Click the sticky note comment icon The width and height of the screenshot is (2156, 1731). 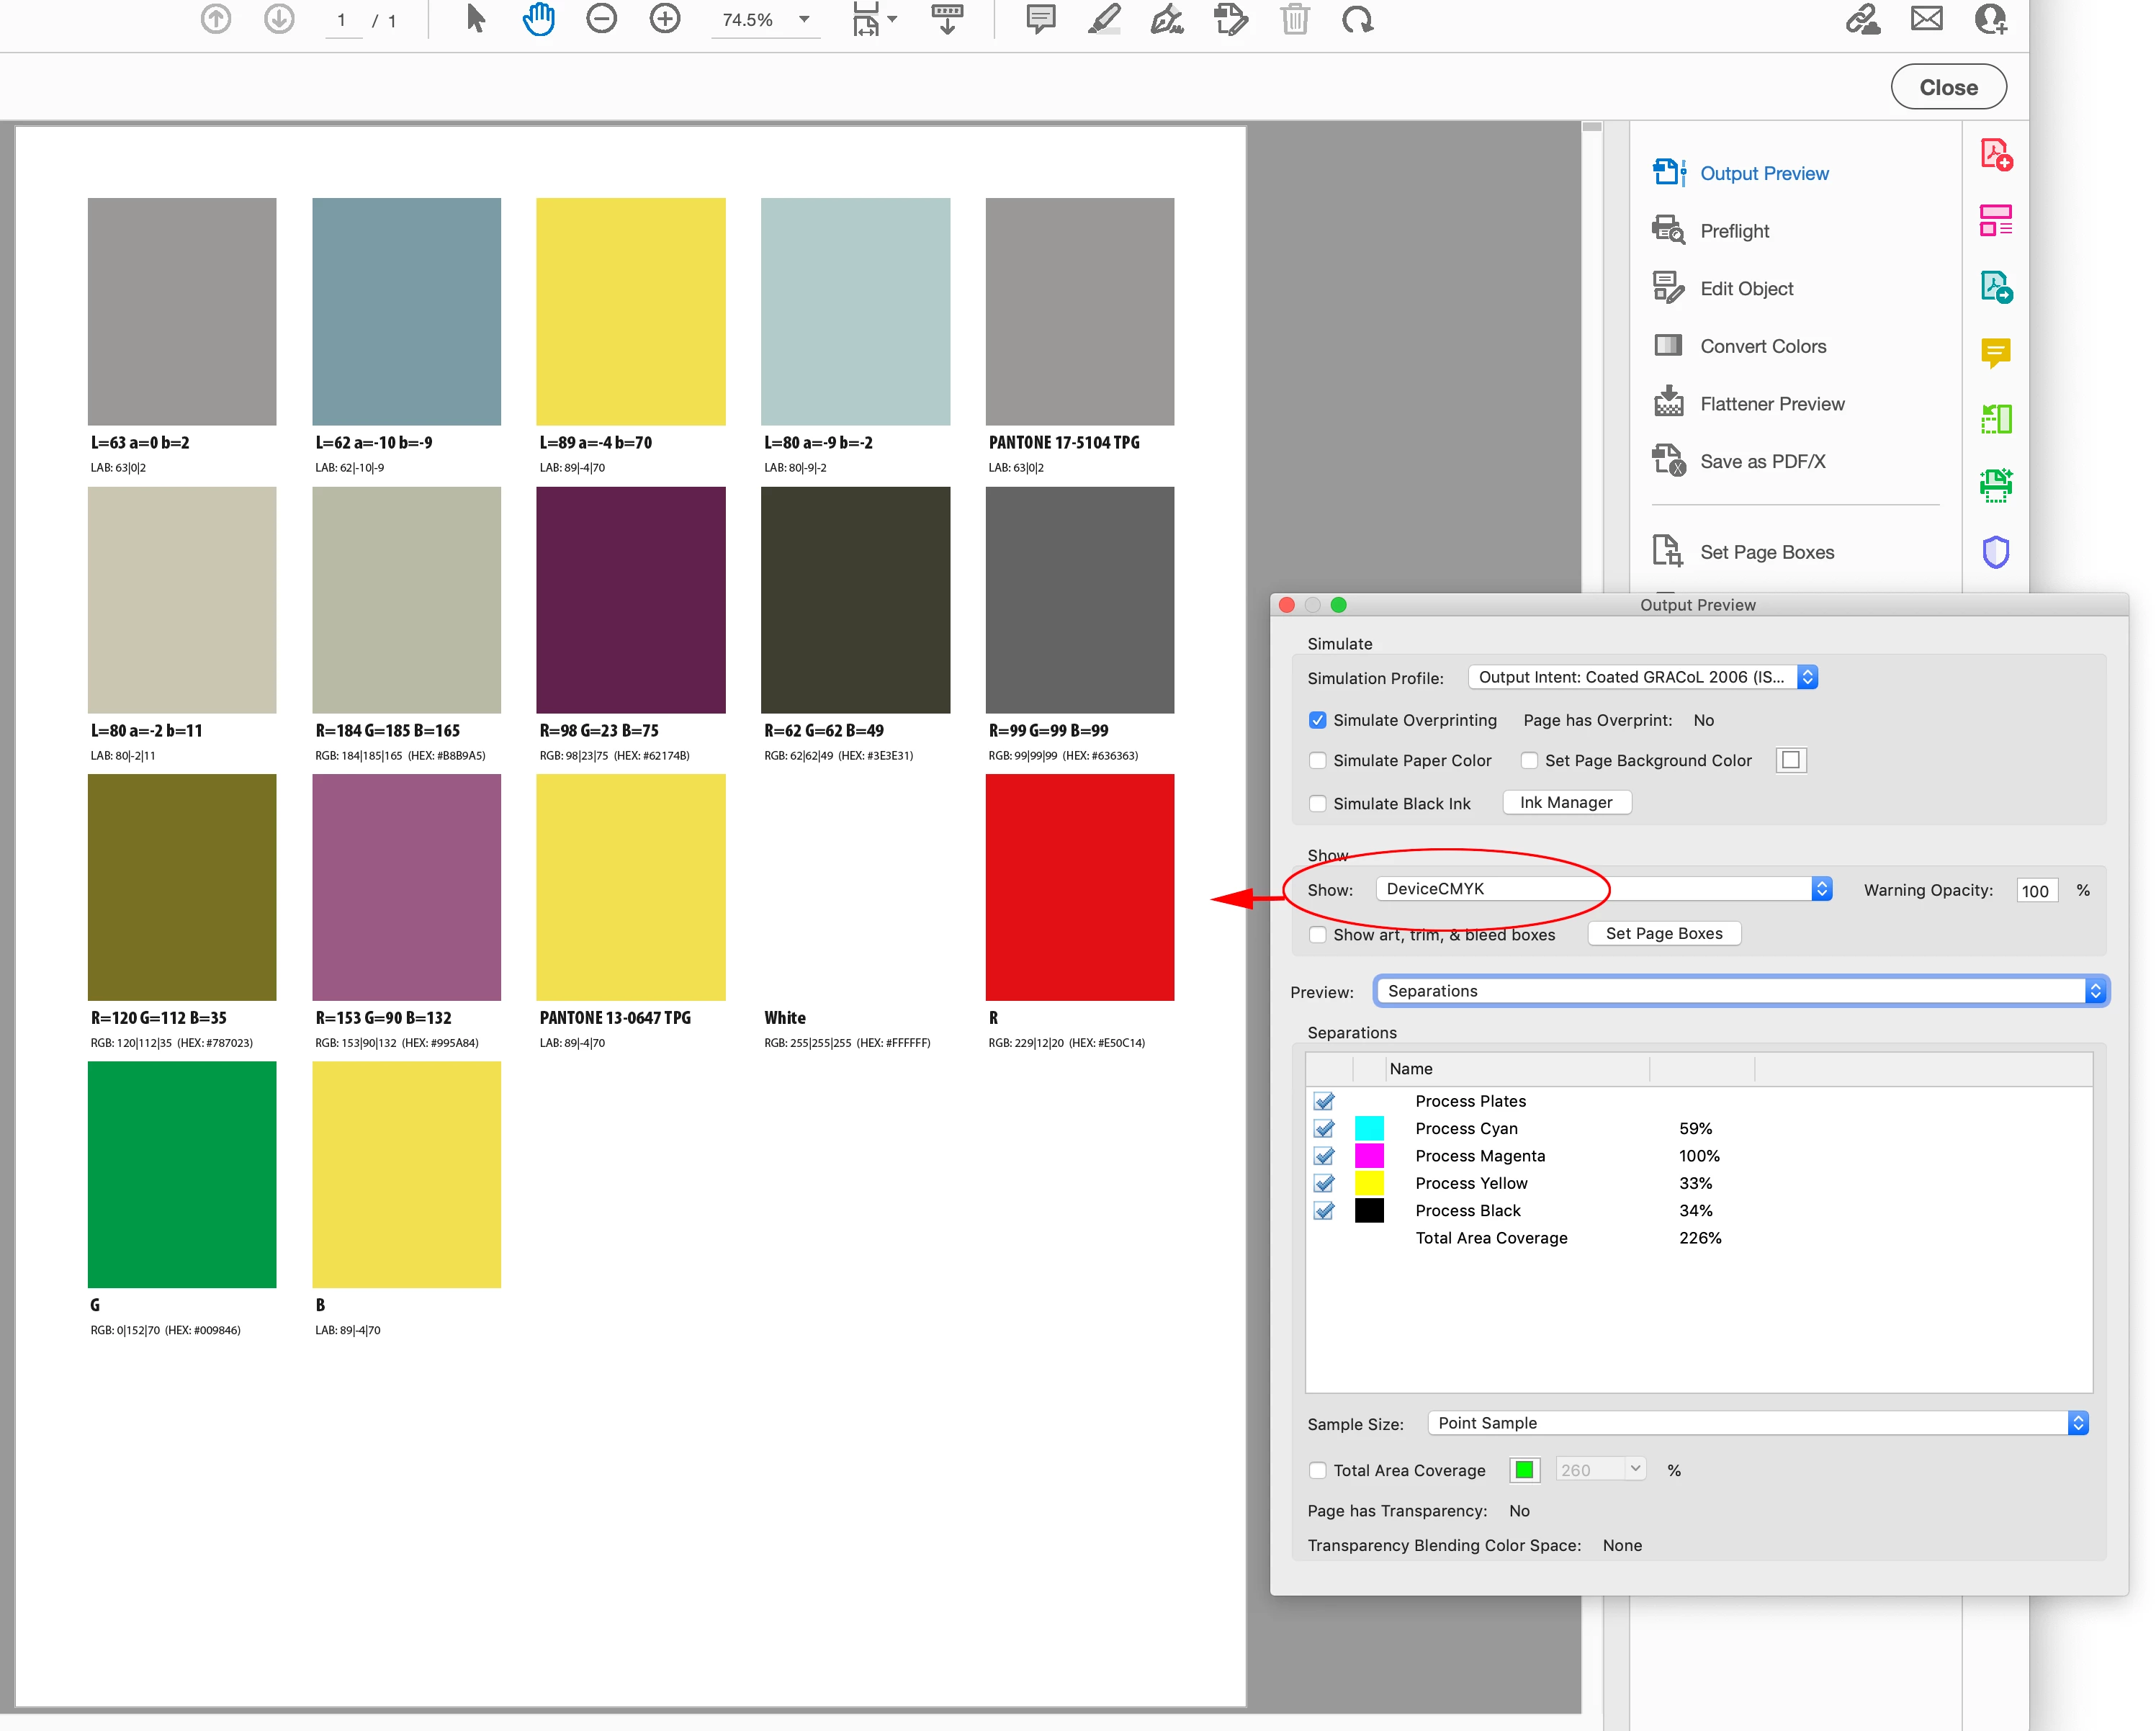(x=1040, y=19)
